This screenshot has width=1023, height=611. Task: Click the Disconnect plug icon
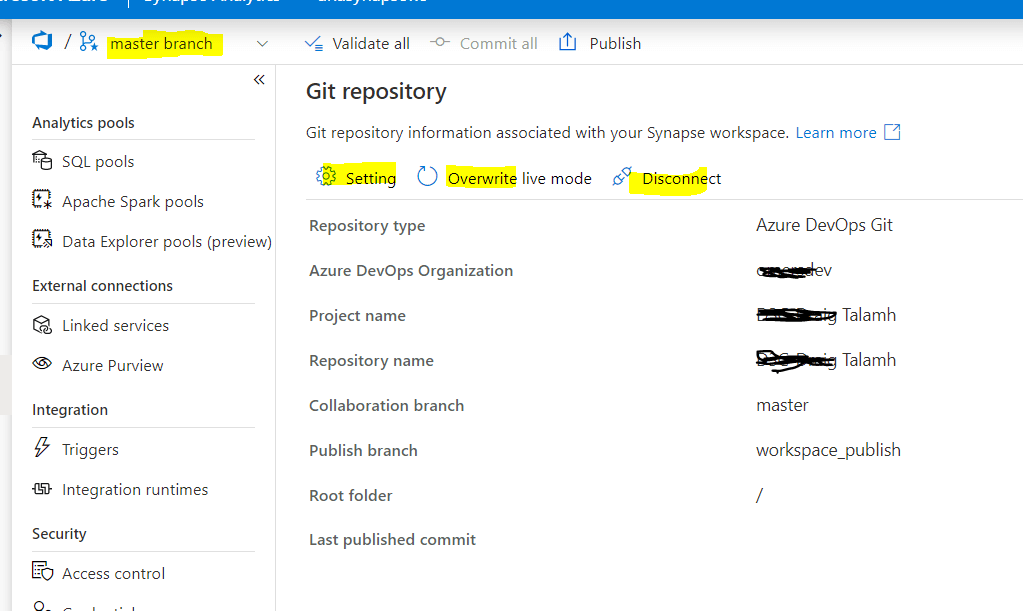[622, 176]
